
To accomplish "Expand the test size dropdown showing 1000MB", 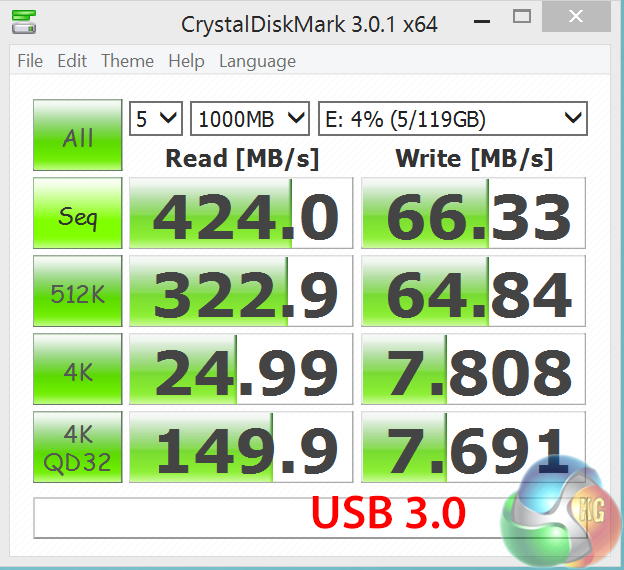I will pyautogui.click(x=250, y=119).
